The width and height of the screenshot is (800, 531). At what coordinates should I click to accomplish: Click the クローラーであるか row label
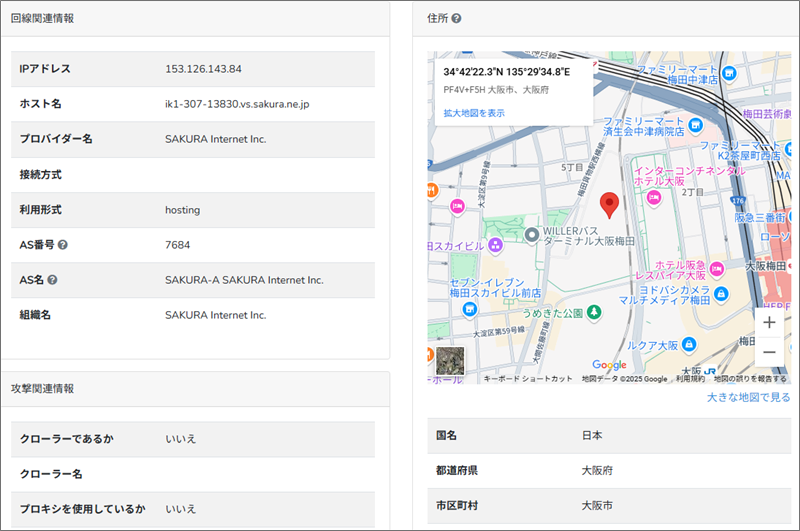point(67,439)
